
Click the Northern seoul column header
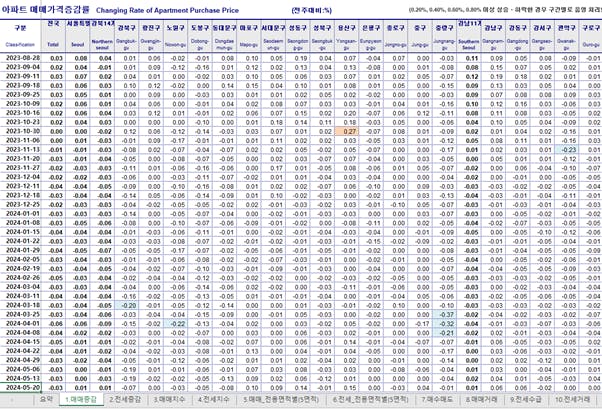click(102, 36)
